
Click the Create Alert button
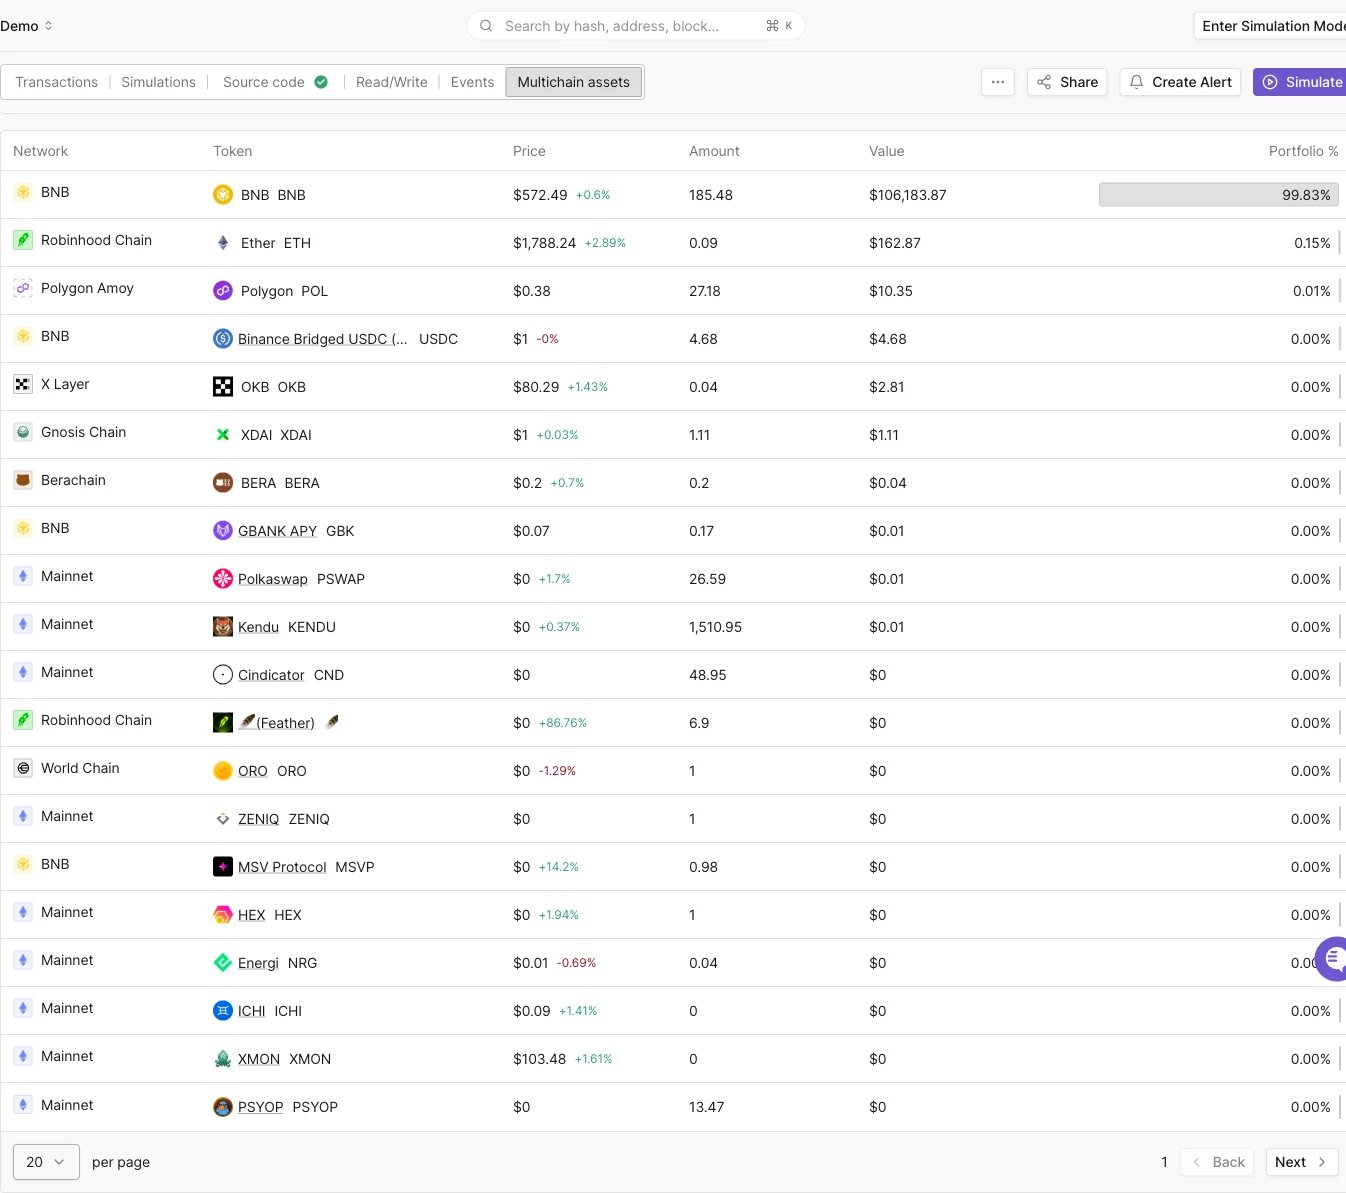click(x=1180, y=82)
